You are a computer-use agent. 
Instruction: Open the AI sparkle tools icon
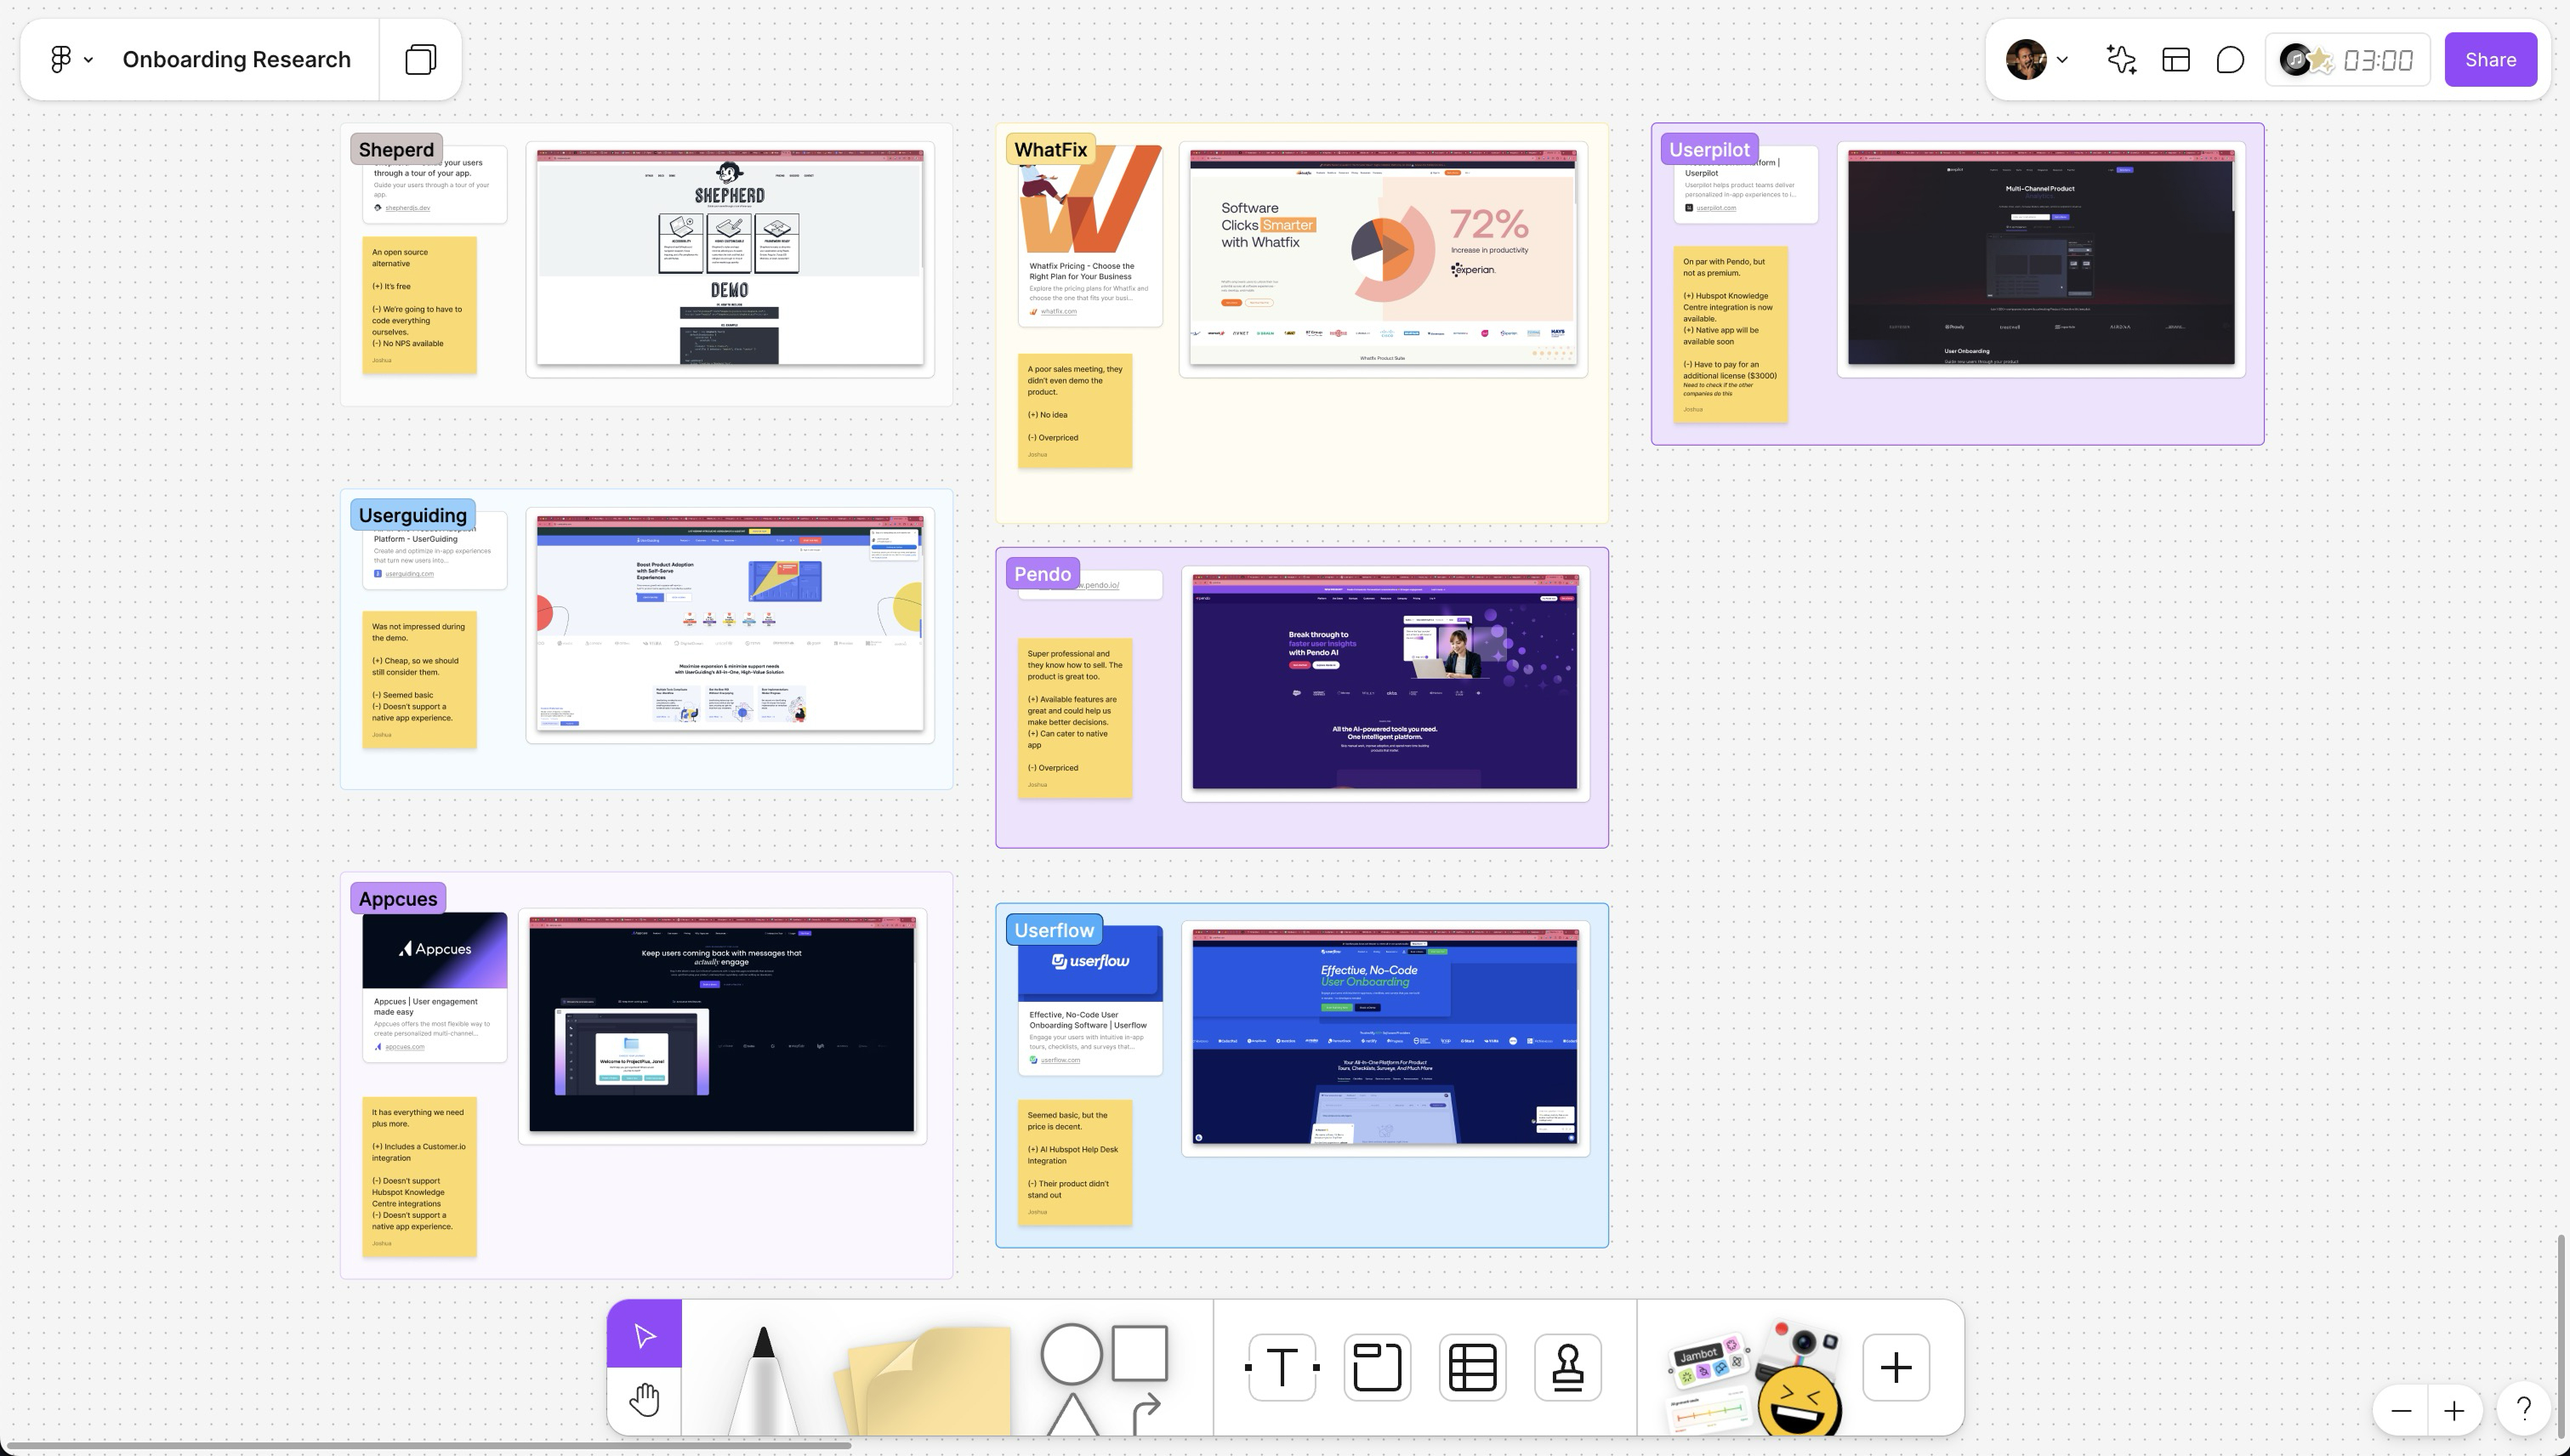point(2121,59)
